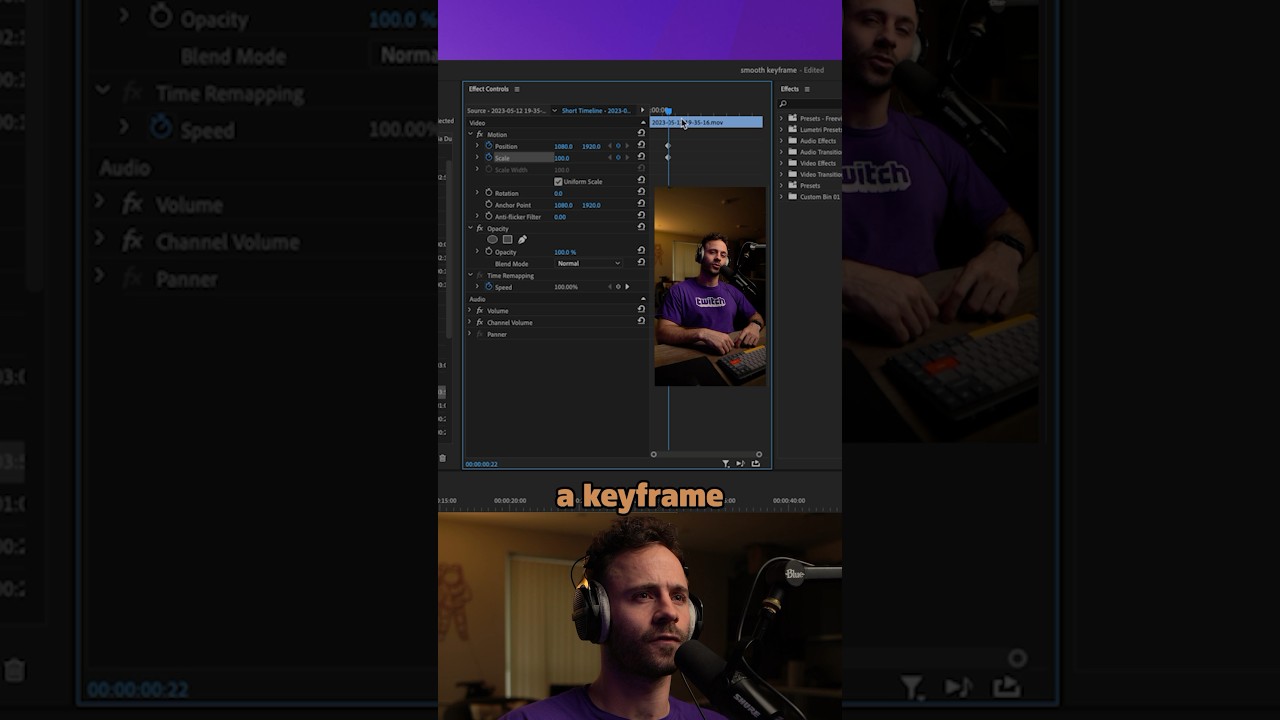Image resolution: width=1280 pixels, height=720 pixels.
Task: Switch to the Effect Controls tab
Action: 489,89
